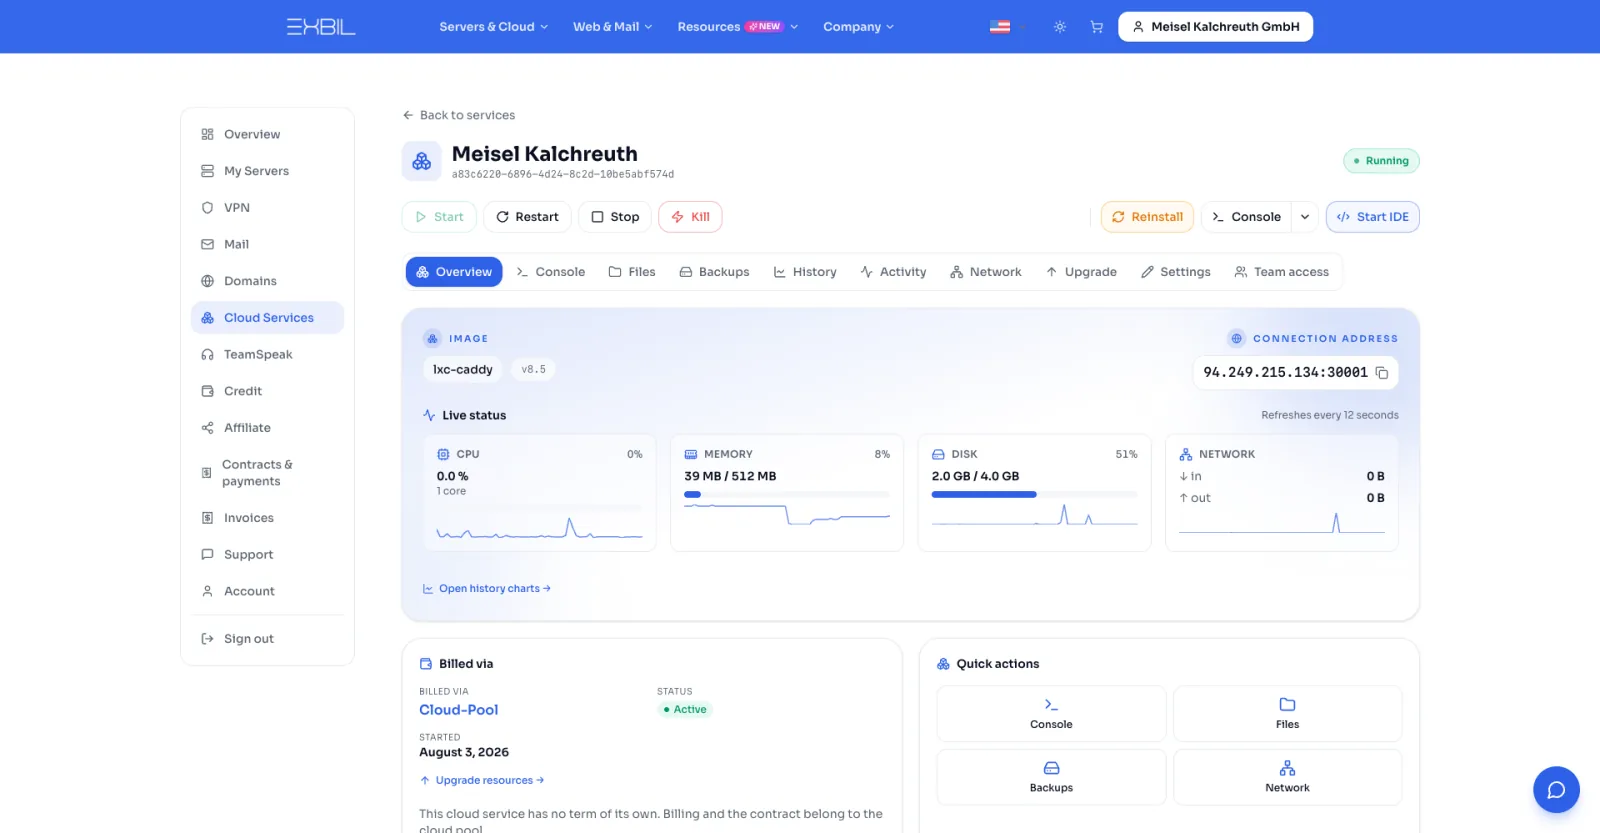Open Contracts & payments in sidebar
This screenshot has width=1600, height=833.
pos(267,473)
